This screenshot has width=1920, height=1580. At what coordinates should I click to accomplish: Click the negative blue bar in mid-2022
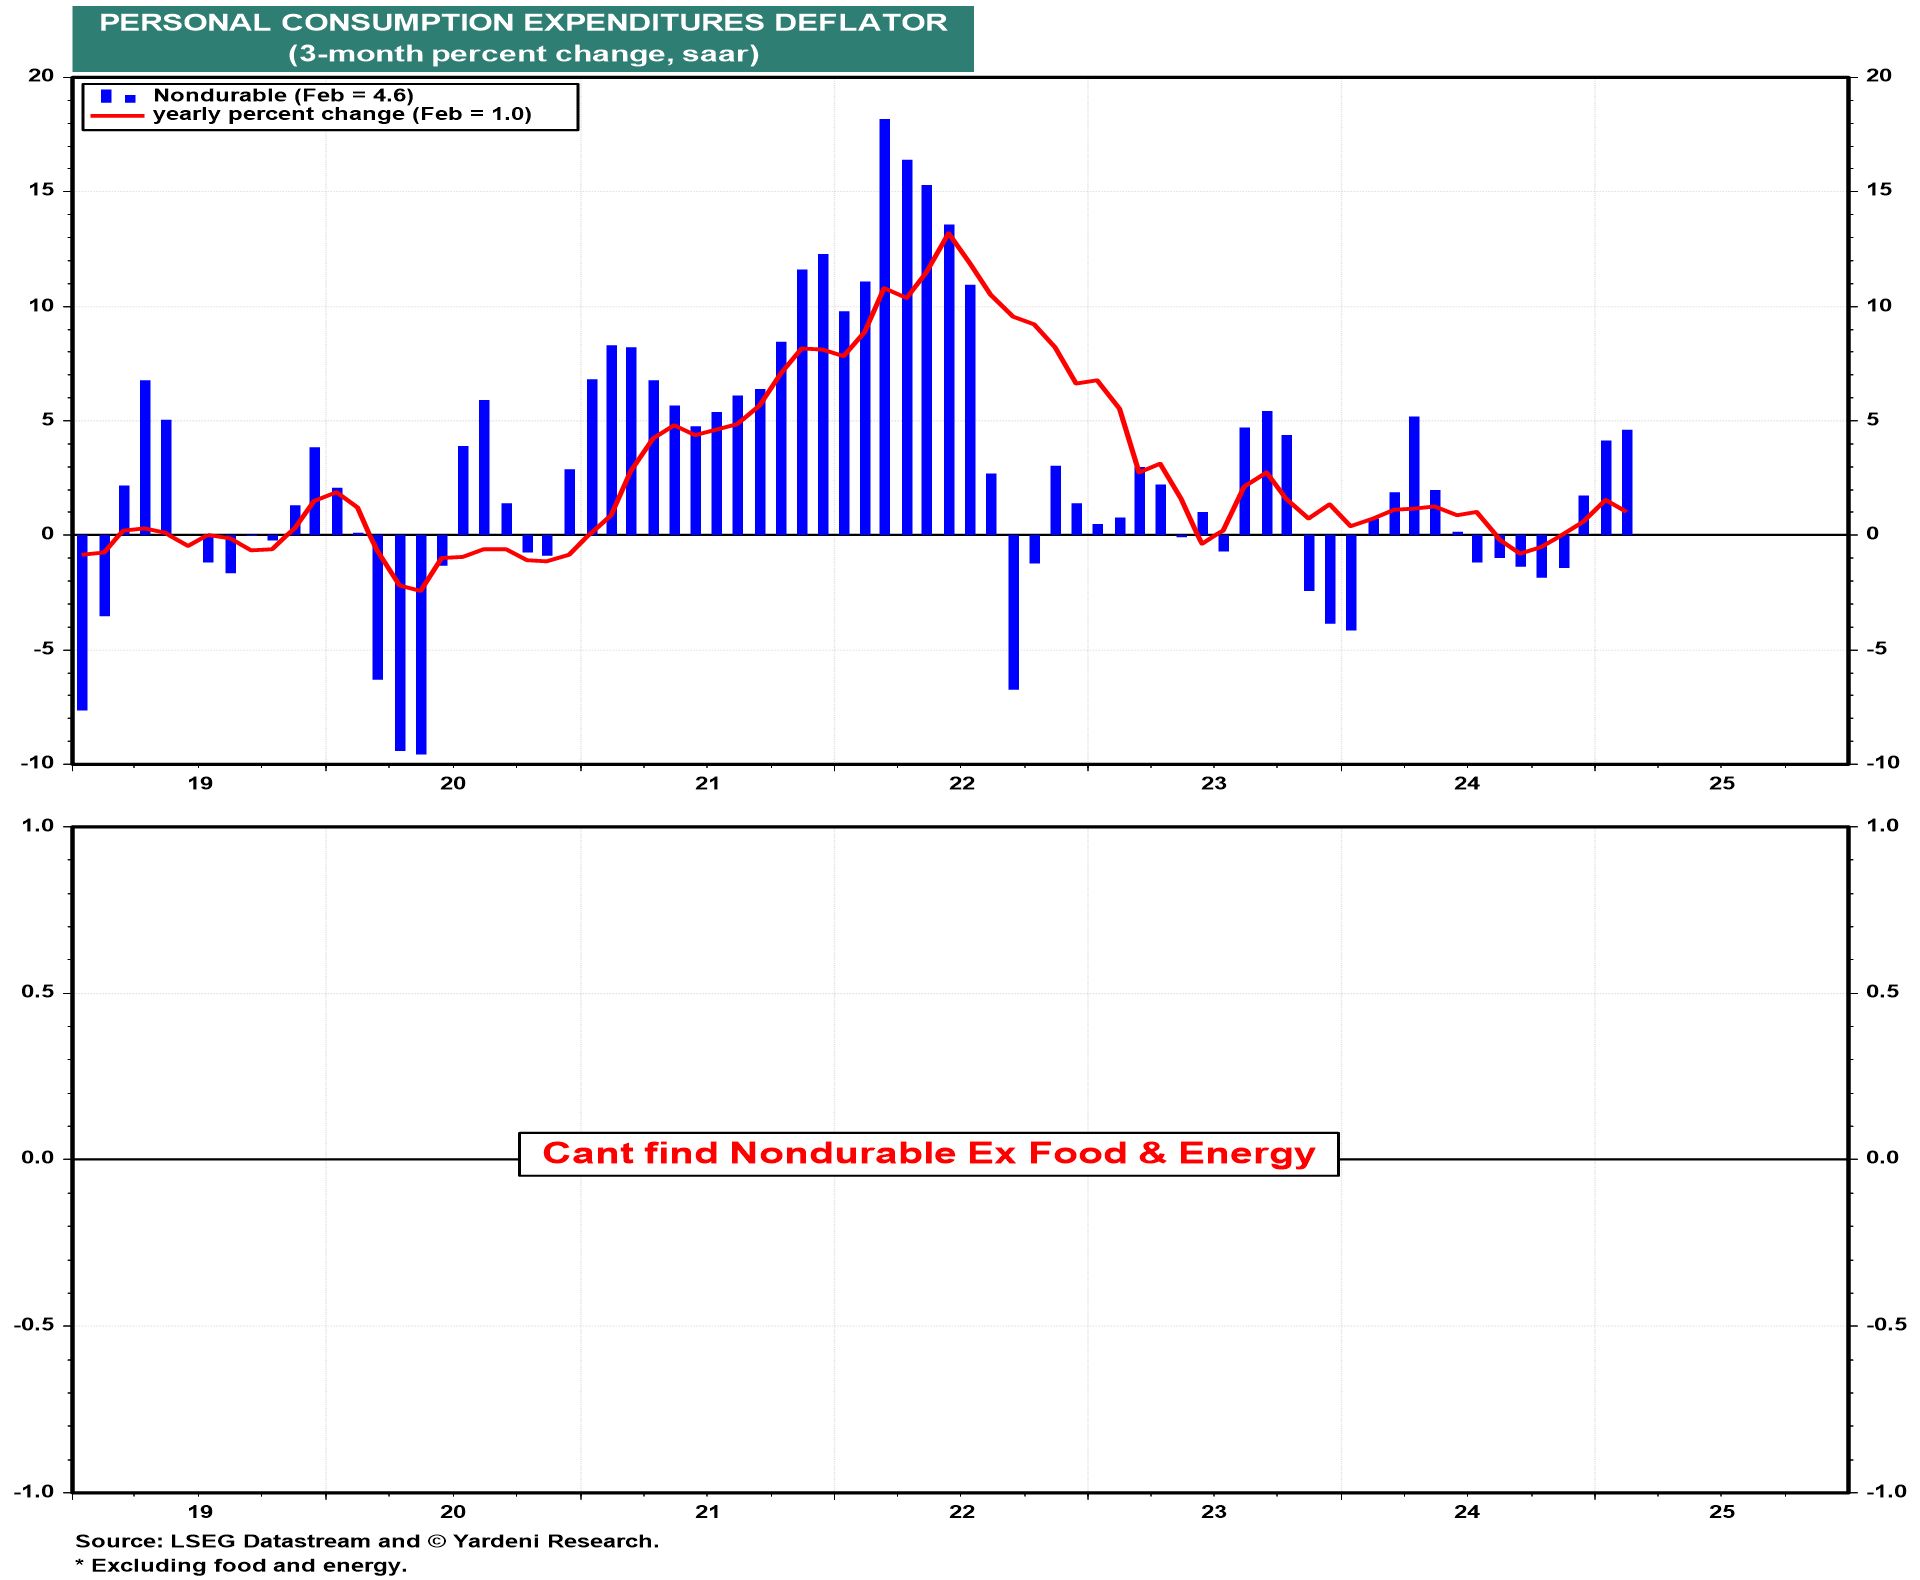pyautogui.click(x=1013, y=612)
